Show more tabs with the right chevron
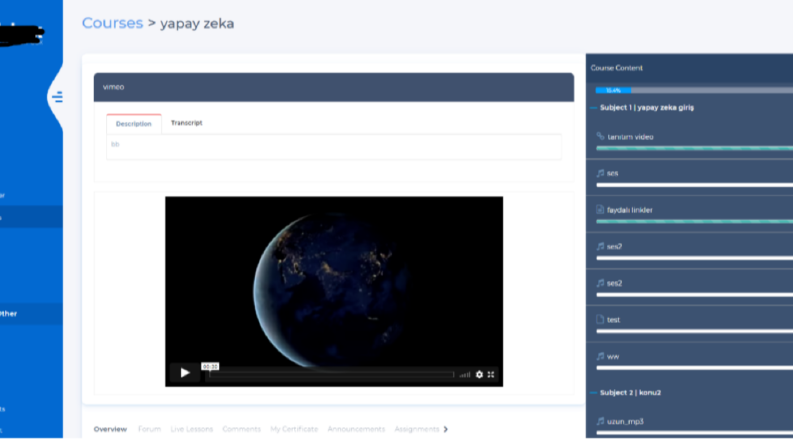The width and height of the screenshot is (793, 446). (x=446, y=429)
